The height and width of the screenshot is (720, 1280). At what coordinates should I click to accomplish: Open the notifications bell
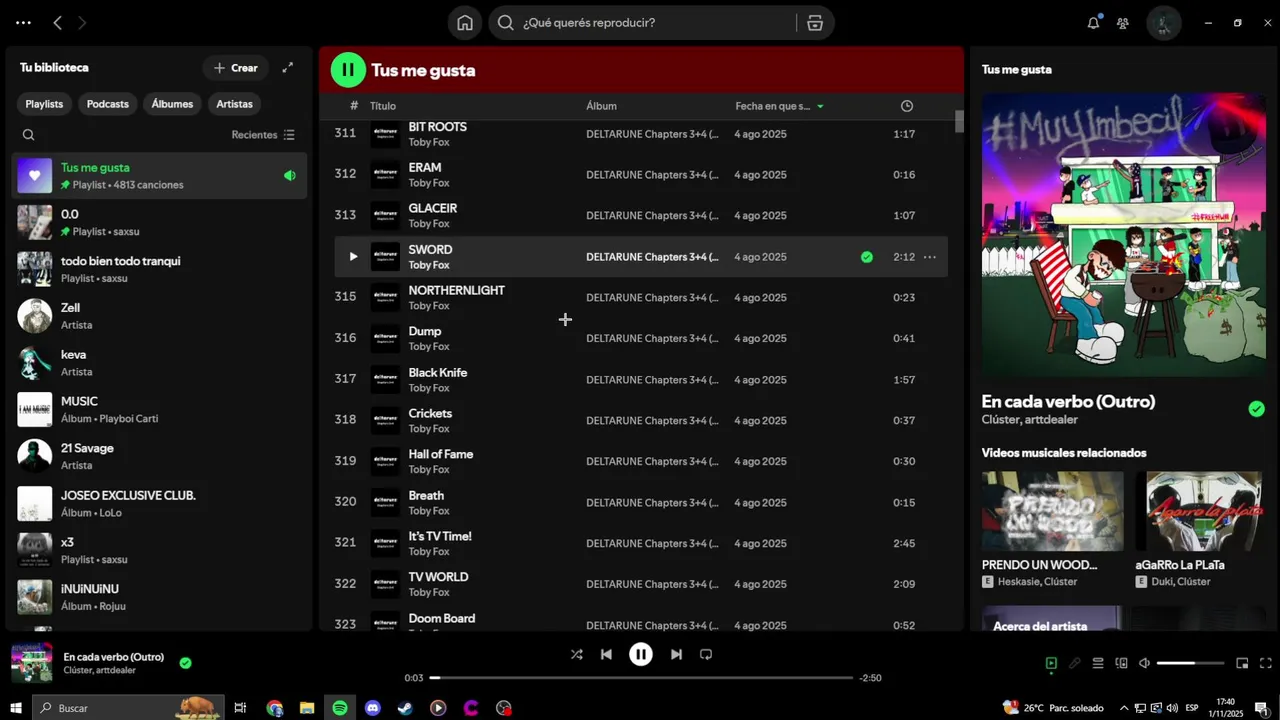tap(1093, 23)
